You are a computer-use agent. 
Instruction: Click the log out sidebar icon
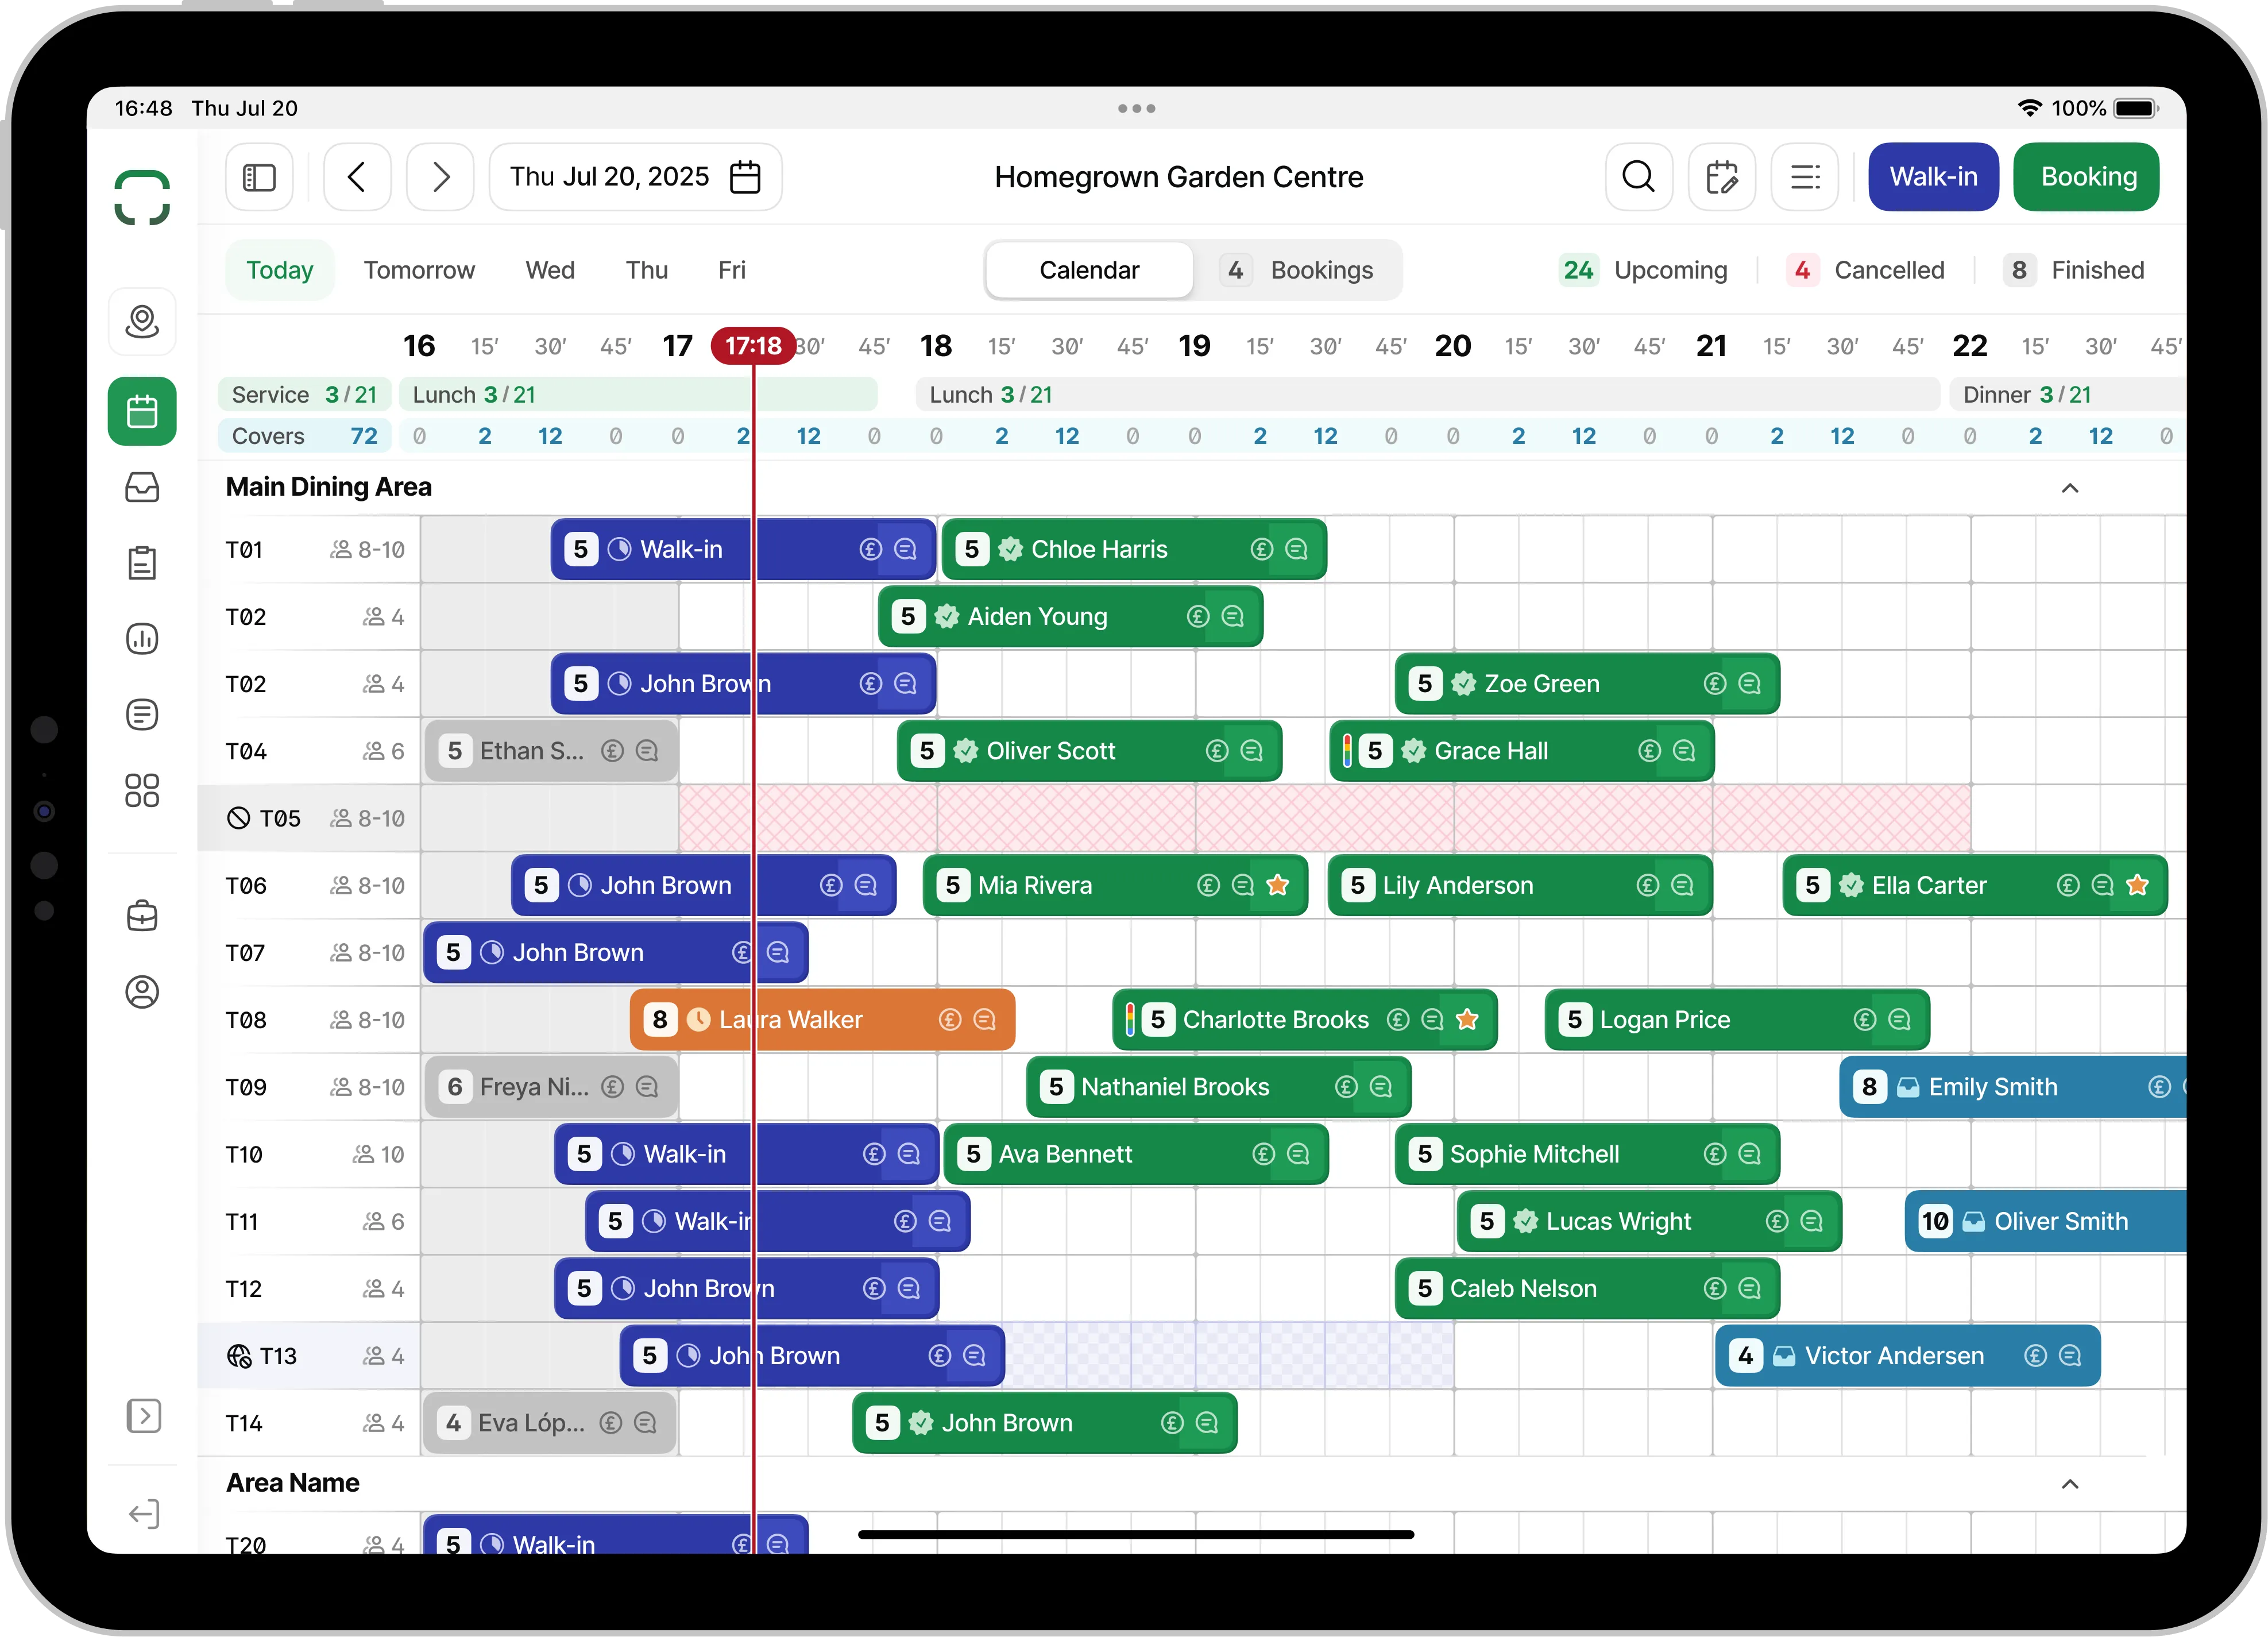[x=143, y=1514]
